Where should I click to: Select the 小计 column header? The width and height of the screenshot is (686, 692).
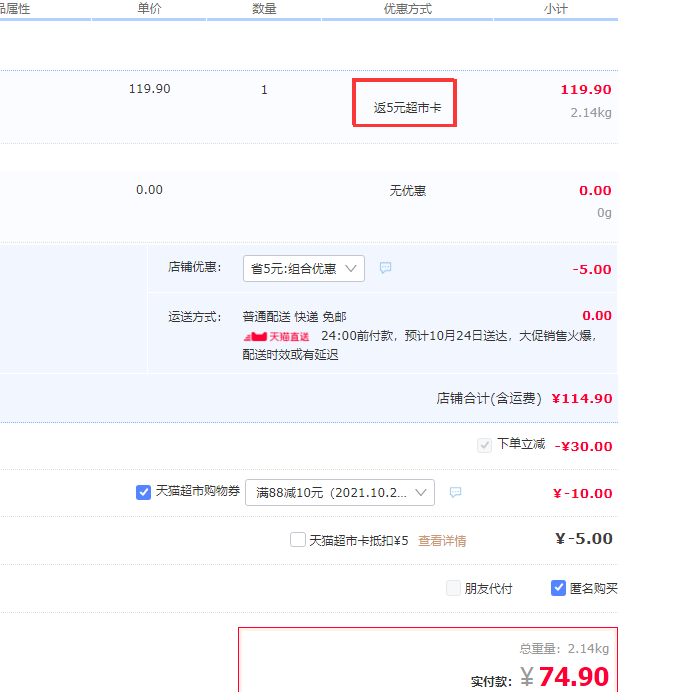pyautogui.click(x=555, y=8)
